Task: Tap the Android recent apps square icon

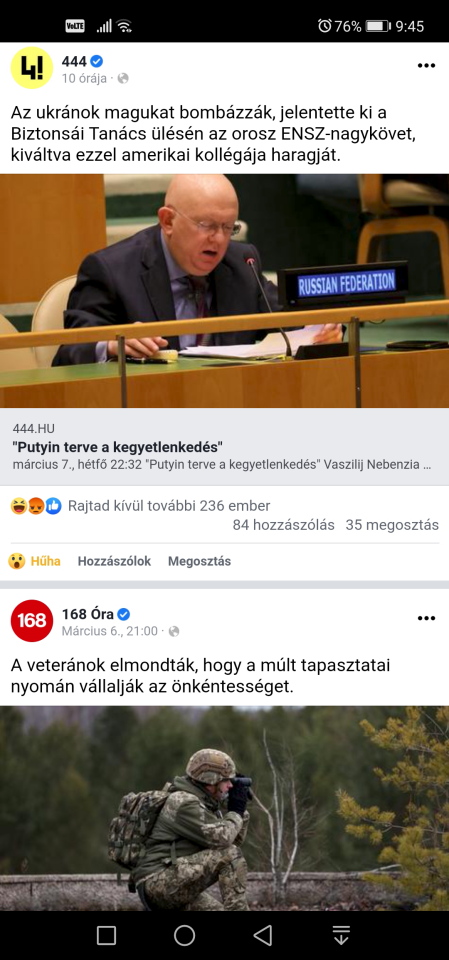Action: pyautogui.click(x=107, y=935)
